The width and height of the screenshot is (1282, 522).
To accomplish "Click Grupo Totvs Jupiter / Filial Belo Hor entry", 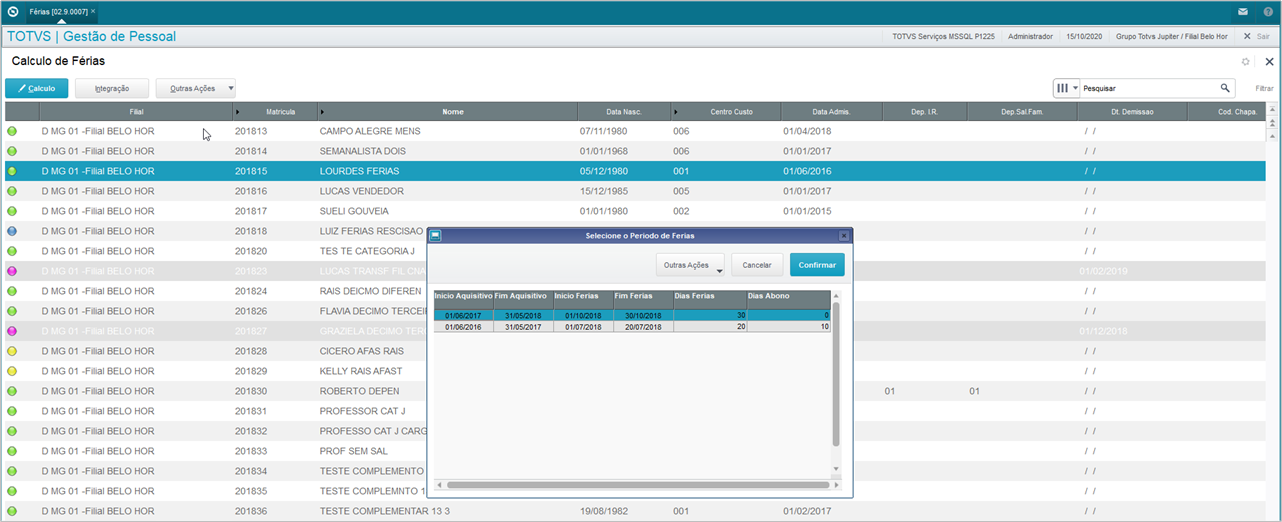I will (1170, 36).
